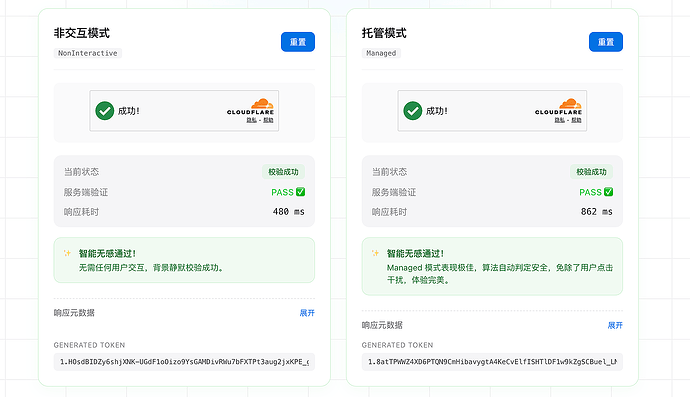The width and height of the screenshot is (690, 397).
Task: Click the sparkle icon in the NonInteractive success notice
Action: (x=67, y=253)
